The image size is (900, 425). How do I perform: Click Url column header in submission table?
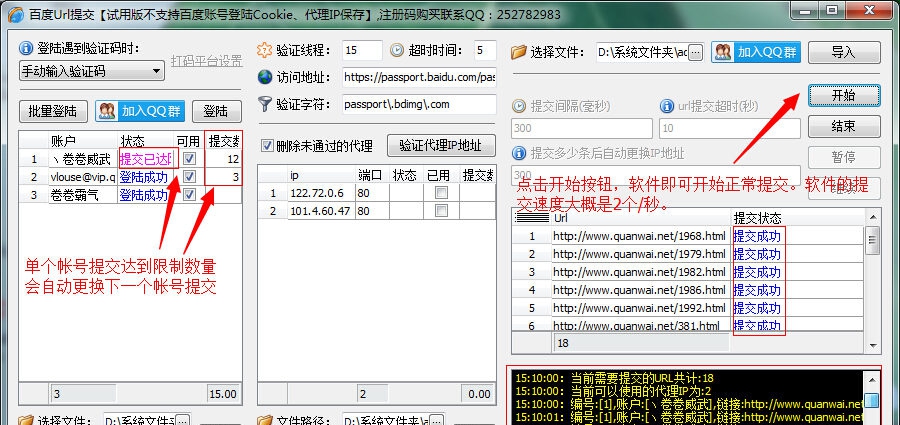click(641, 218)
